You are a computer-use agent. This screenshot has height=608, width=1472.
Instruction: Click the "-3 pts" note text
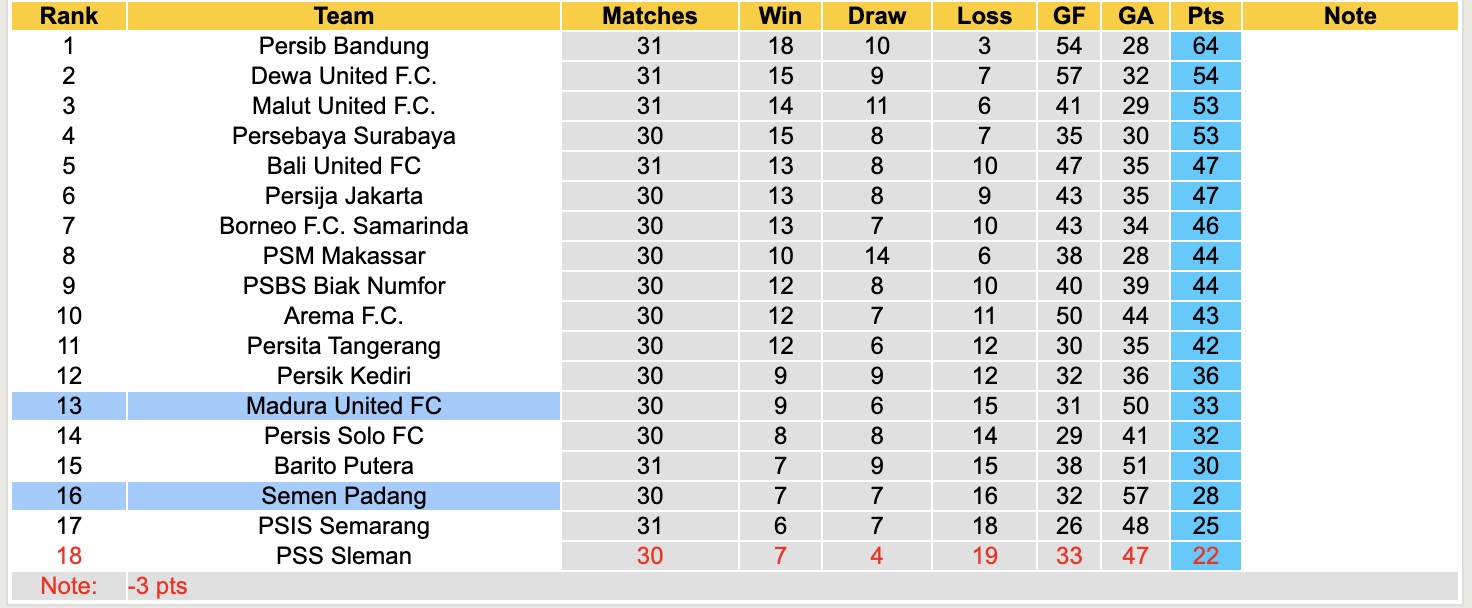(x=158, y=587)
